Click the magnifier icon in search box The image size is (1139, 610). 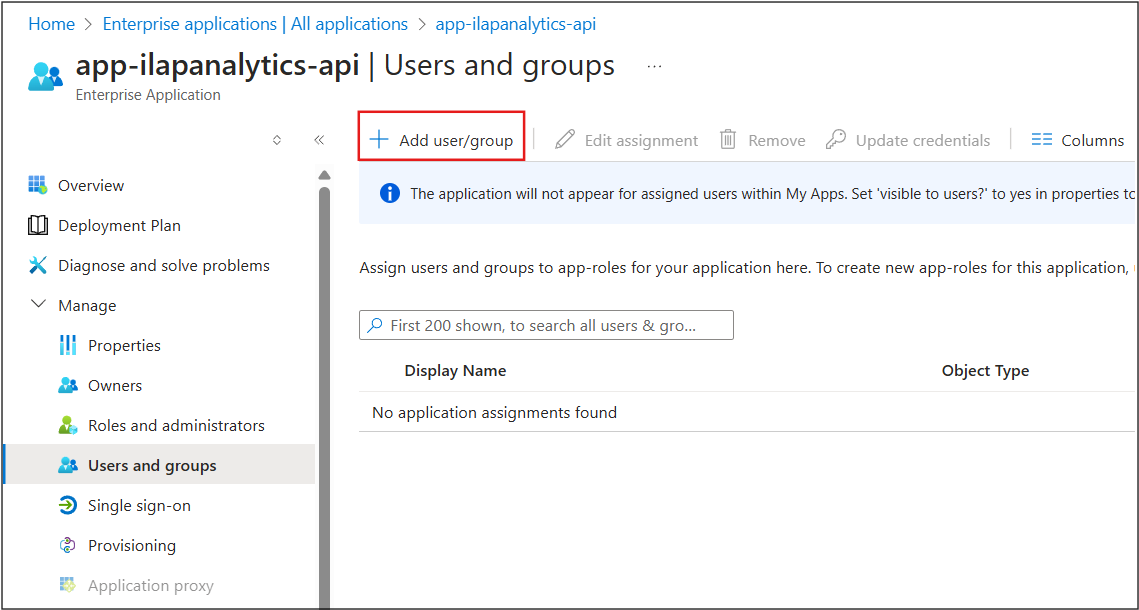375,325
